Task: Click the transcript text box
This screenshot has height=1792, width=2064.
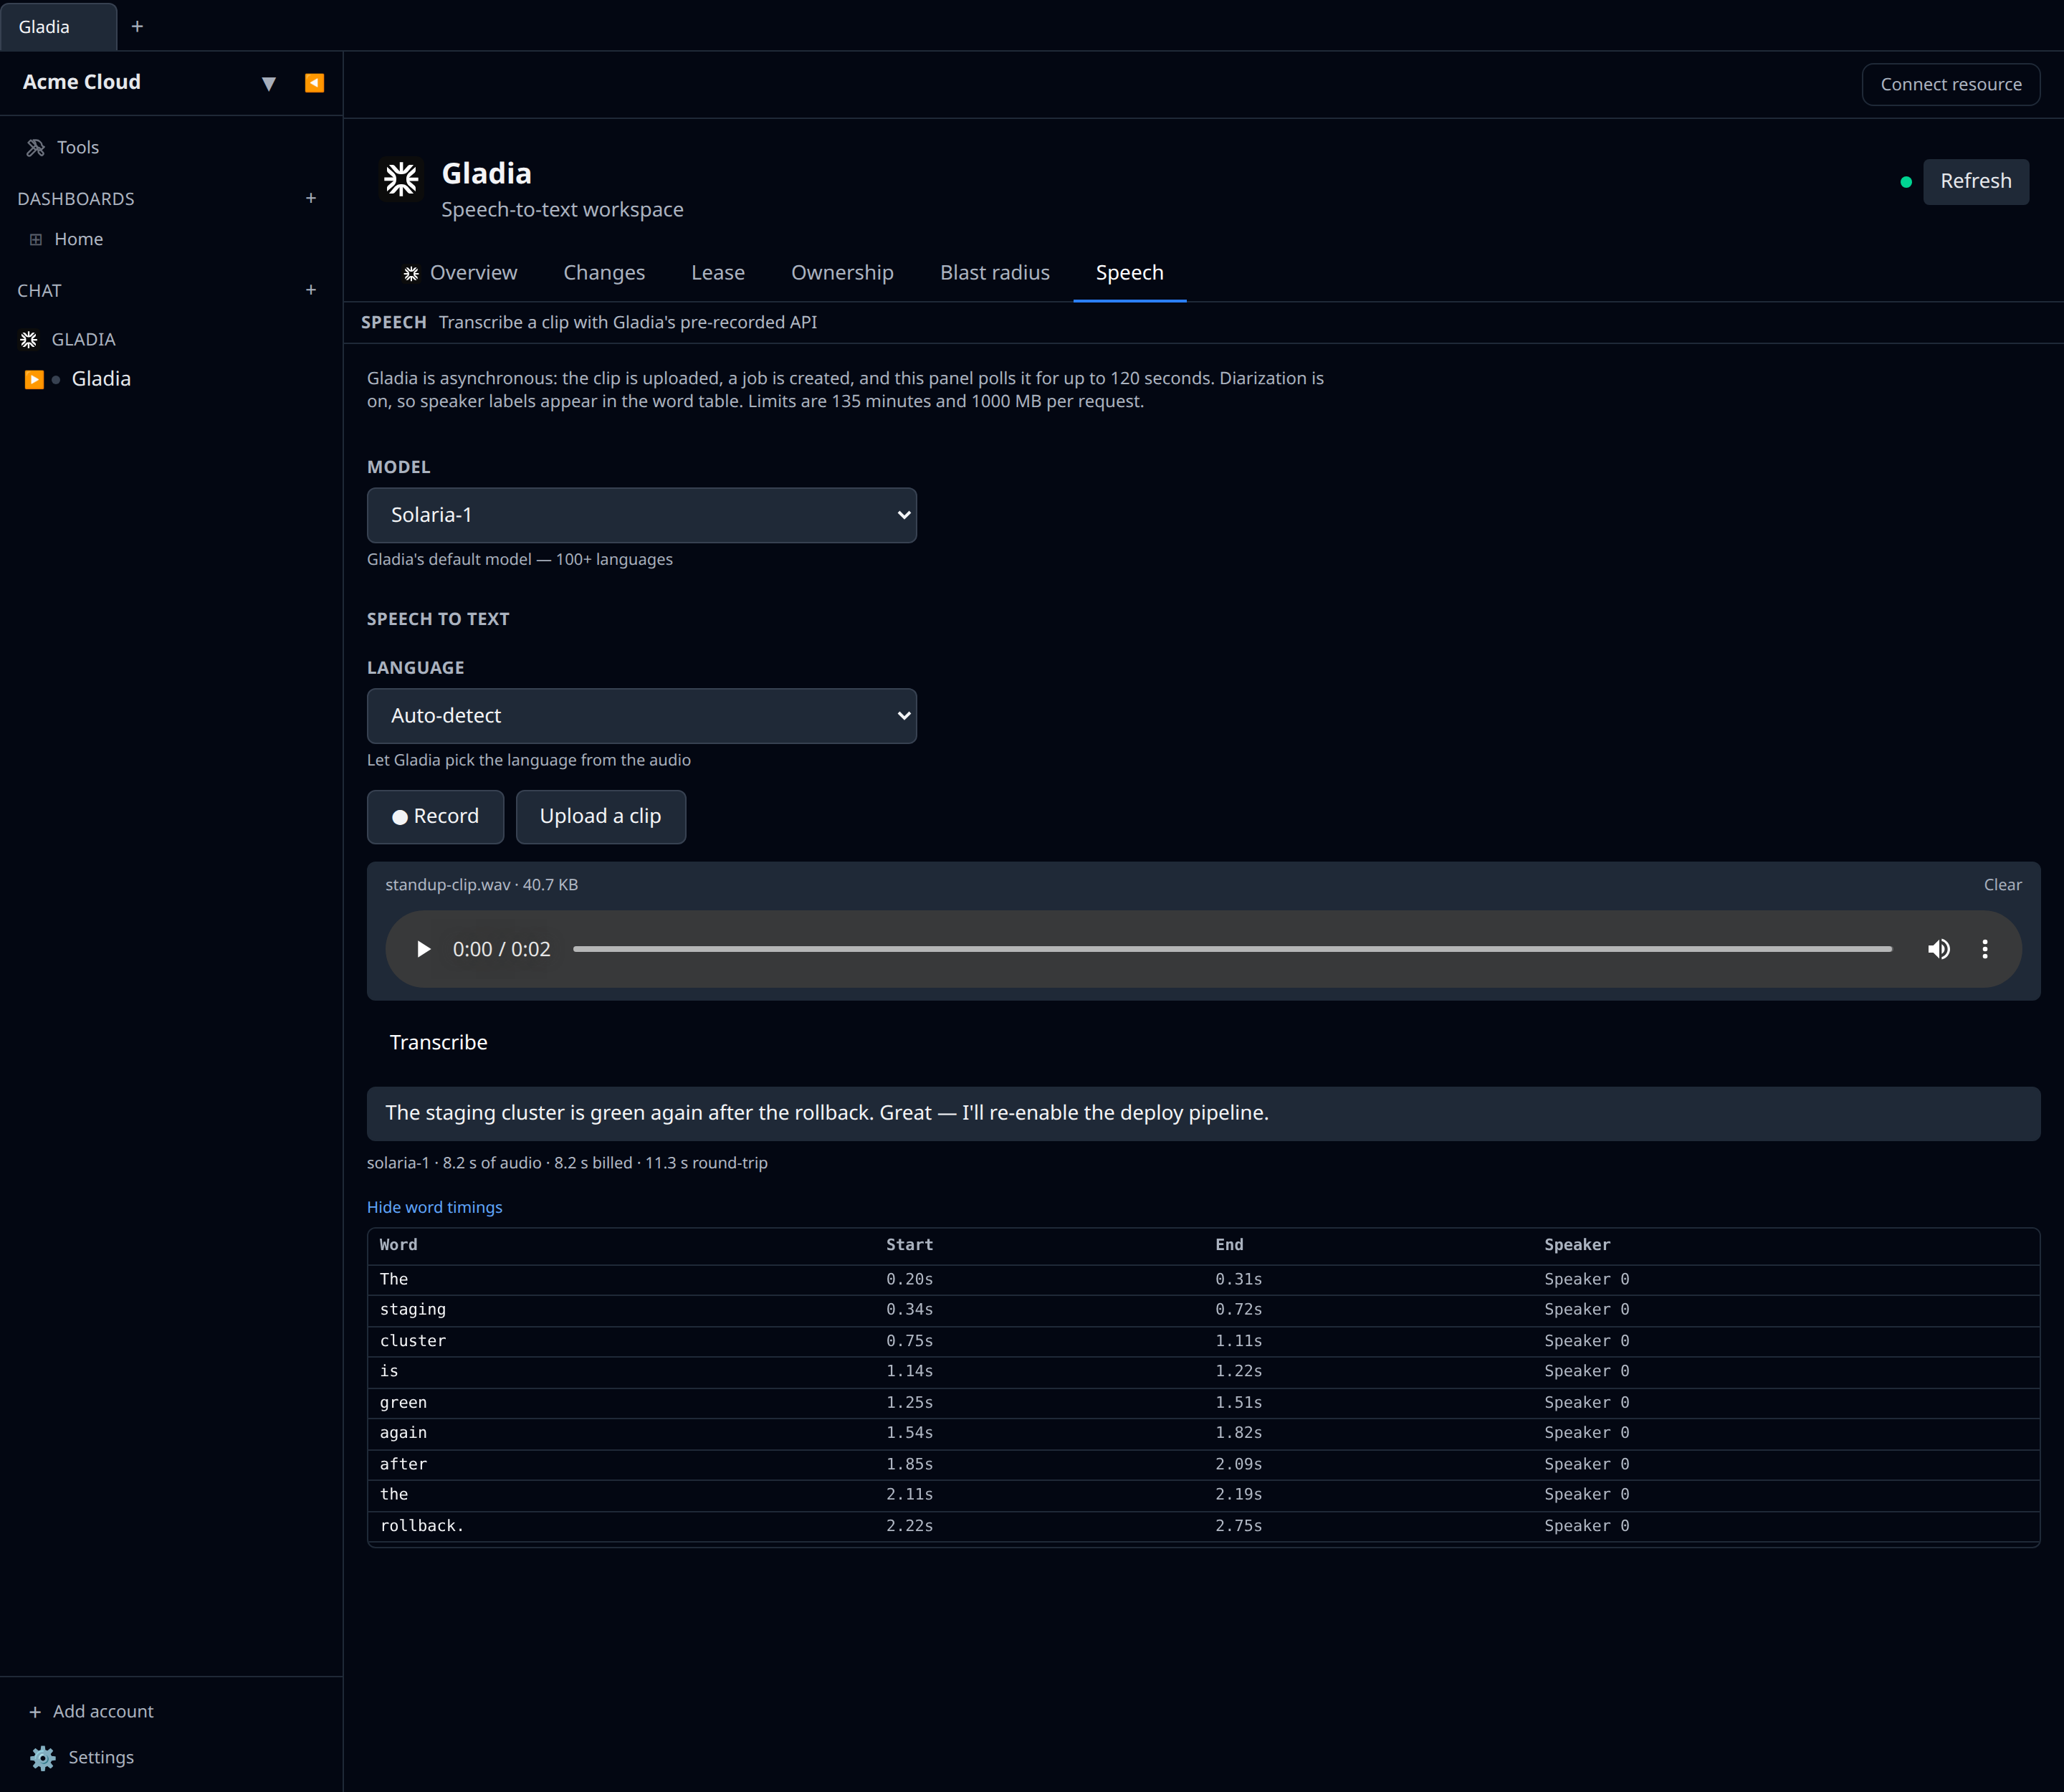Action: (1203, 1113)
